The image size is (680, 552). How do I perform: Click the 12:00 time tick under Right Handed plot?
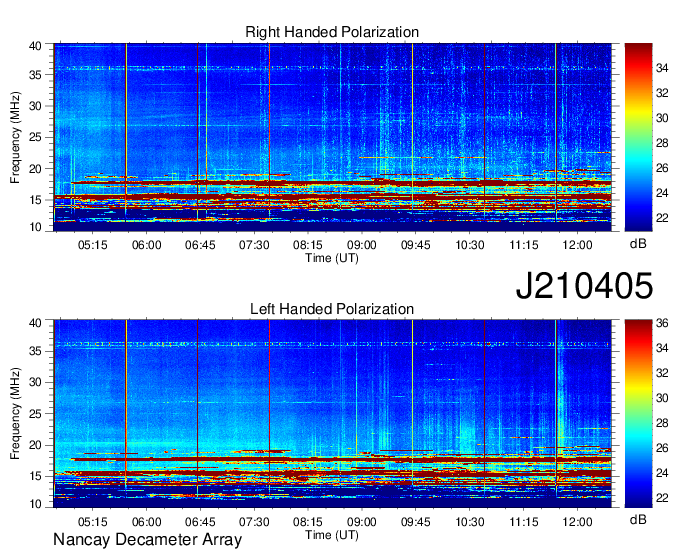pyautogui.click(x=577, y=245)
